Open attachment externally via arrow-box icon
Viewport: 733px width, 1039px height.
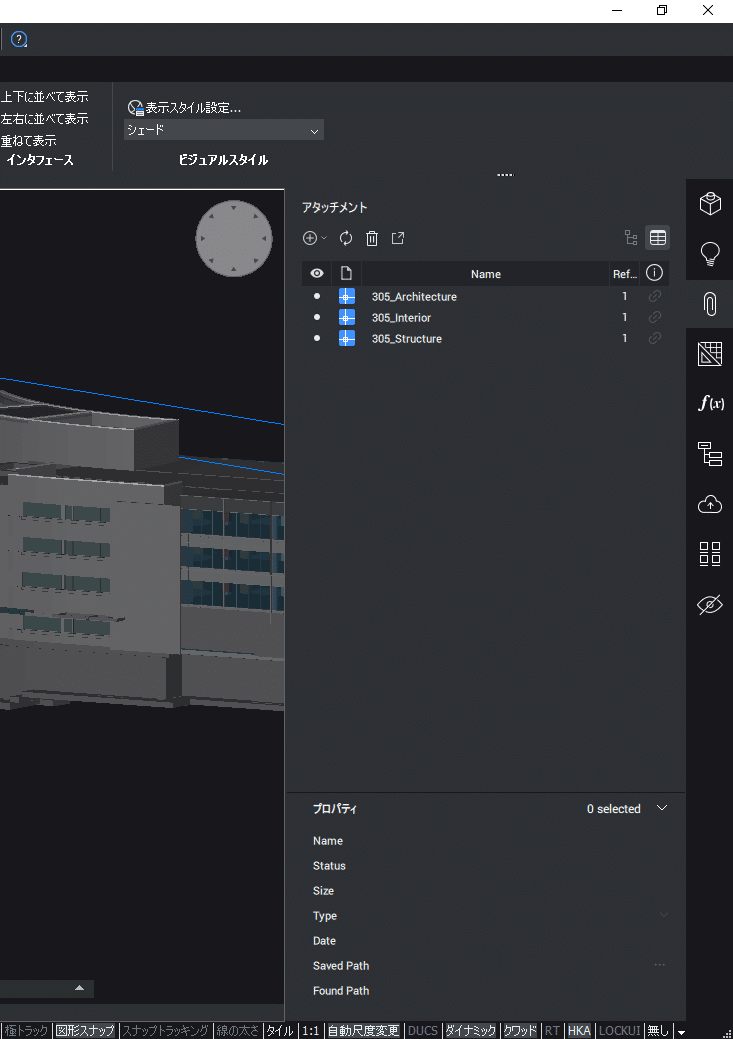coord(398,238)
